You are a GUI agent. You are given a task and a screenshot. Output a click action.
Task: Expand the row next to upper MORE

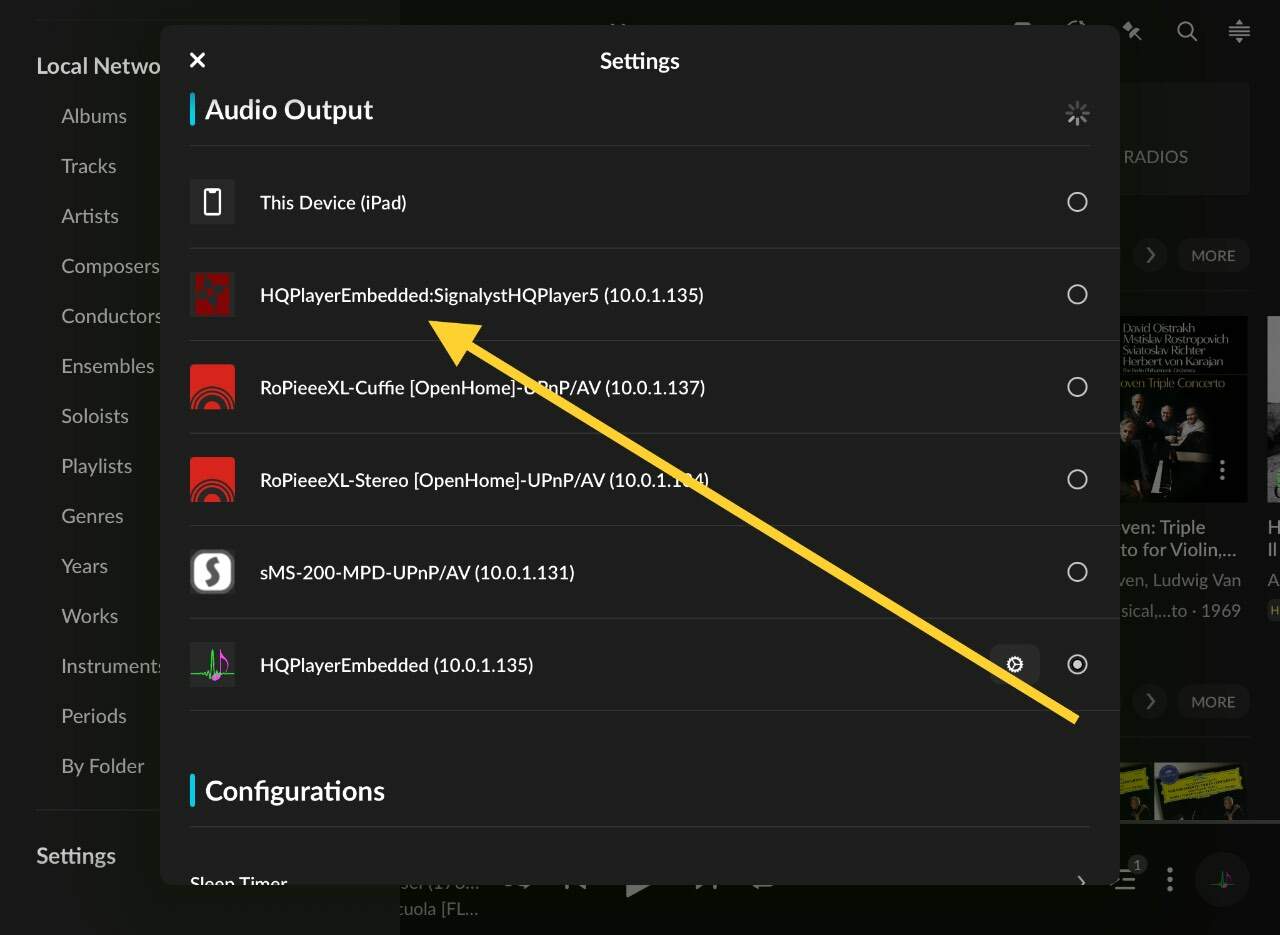coord(1150,256)
